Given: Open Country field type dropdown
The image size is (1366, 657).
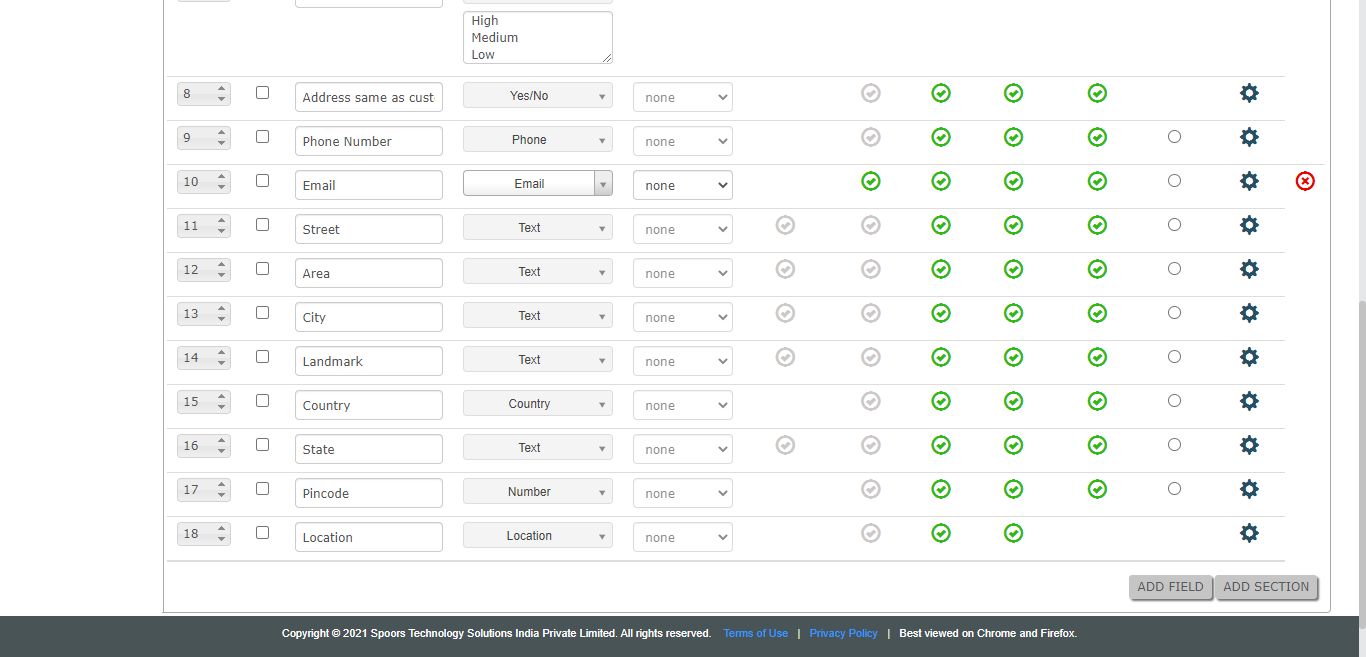Looking at the screenshot, I should click(x=537, y=404).
